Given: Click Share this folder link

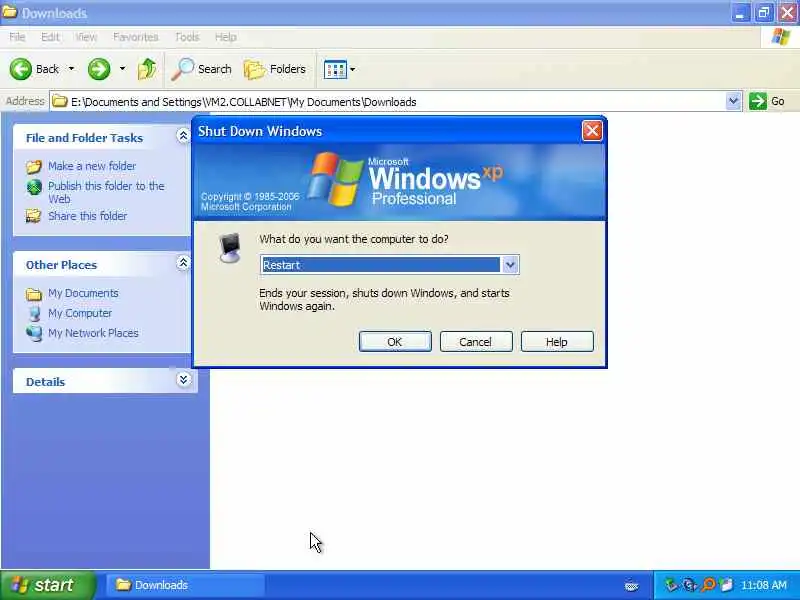Looking at the screenshot, I should click(88, 216).
